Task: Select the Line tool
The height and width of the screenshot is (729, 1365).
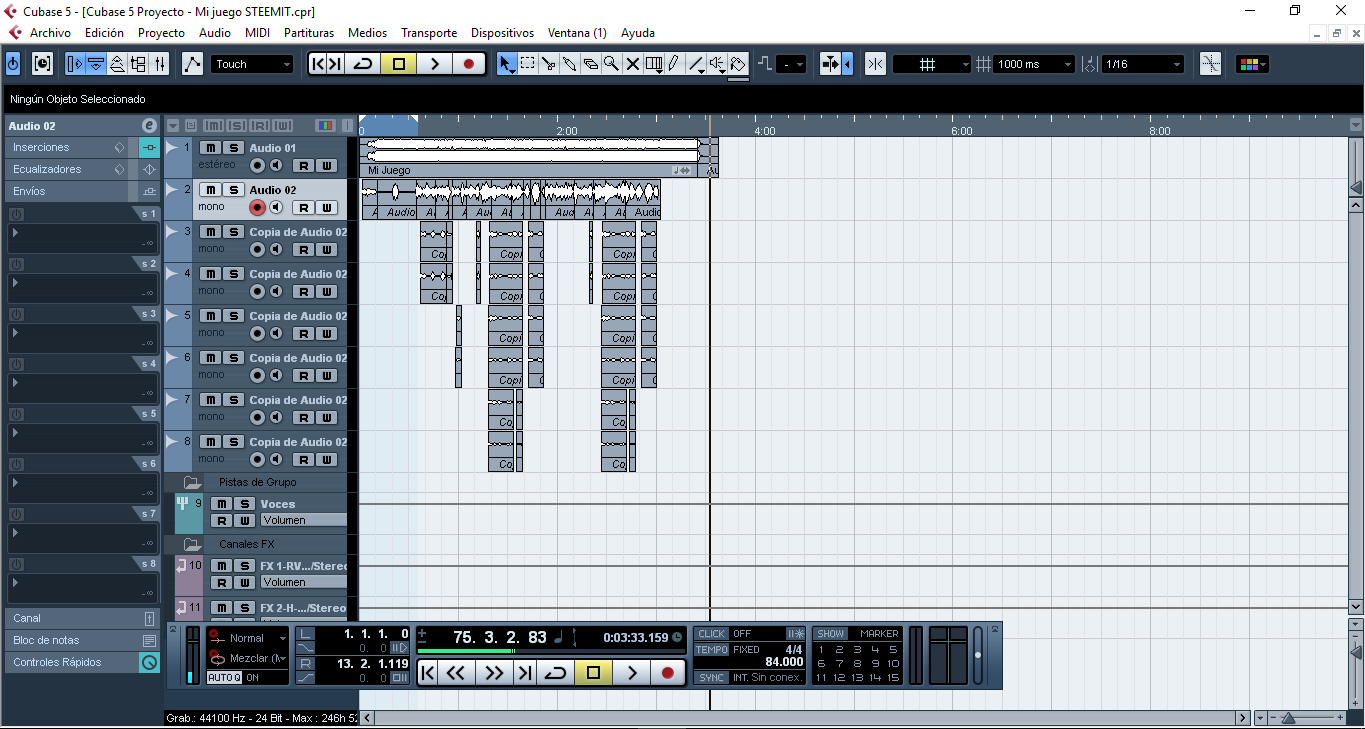Action: click(696, 64)
